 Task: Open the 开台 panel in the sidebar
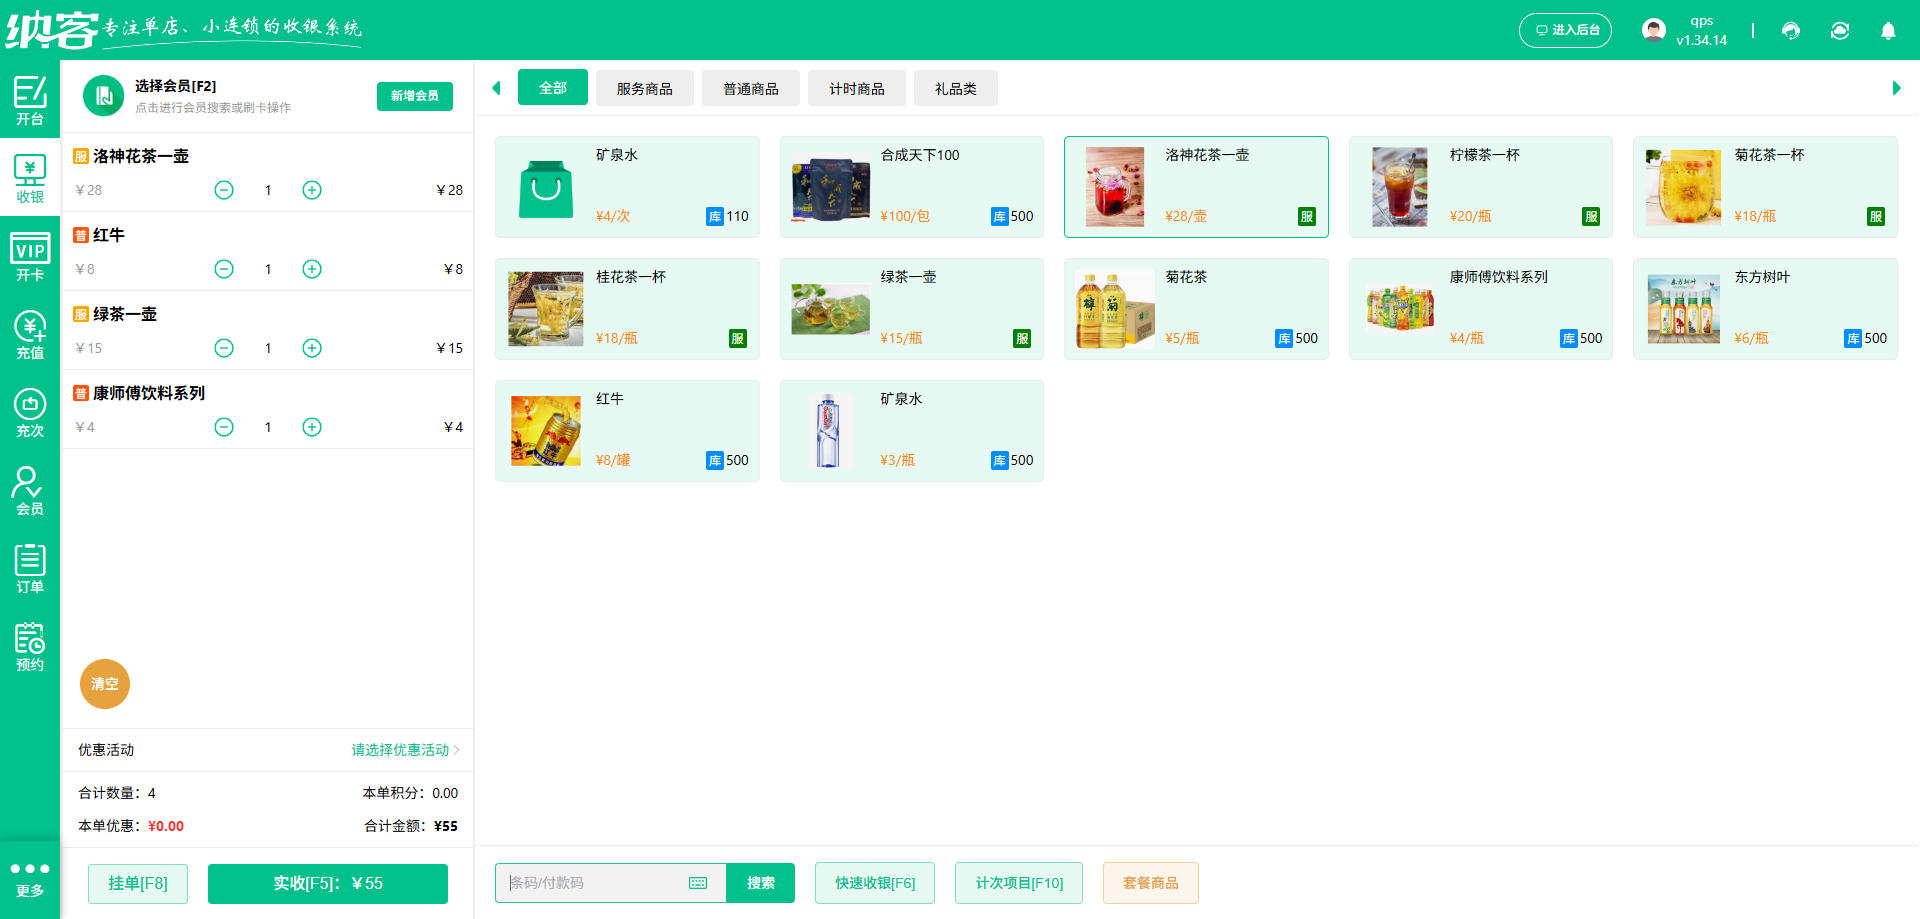coord(30,100)
